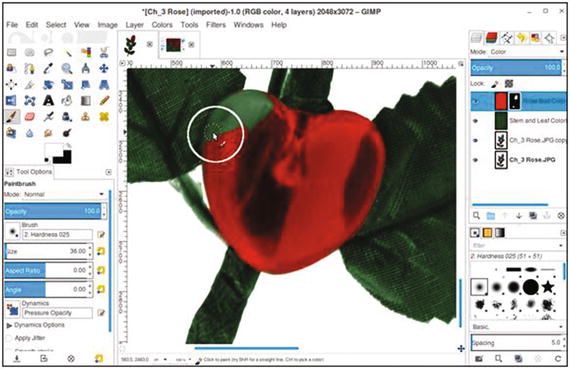Select the Paintbrush tool
The height and width of the screenshot is (369, 570).
[x=12, y=117]
